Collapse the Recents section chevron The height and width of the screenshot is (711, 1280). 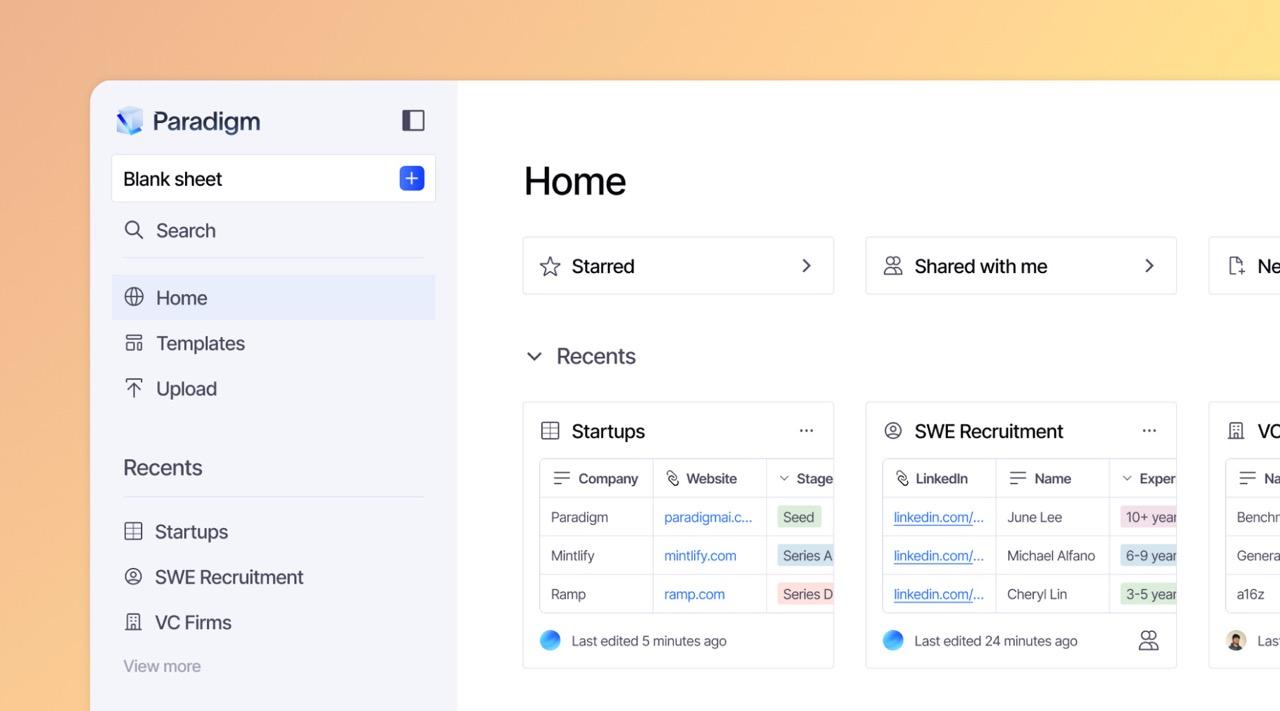[x=534, y=357]
